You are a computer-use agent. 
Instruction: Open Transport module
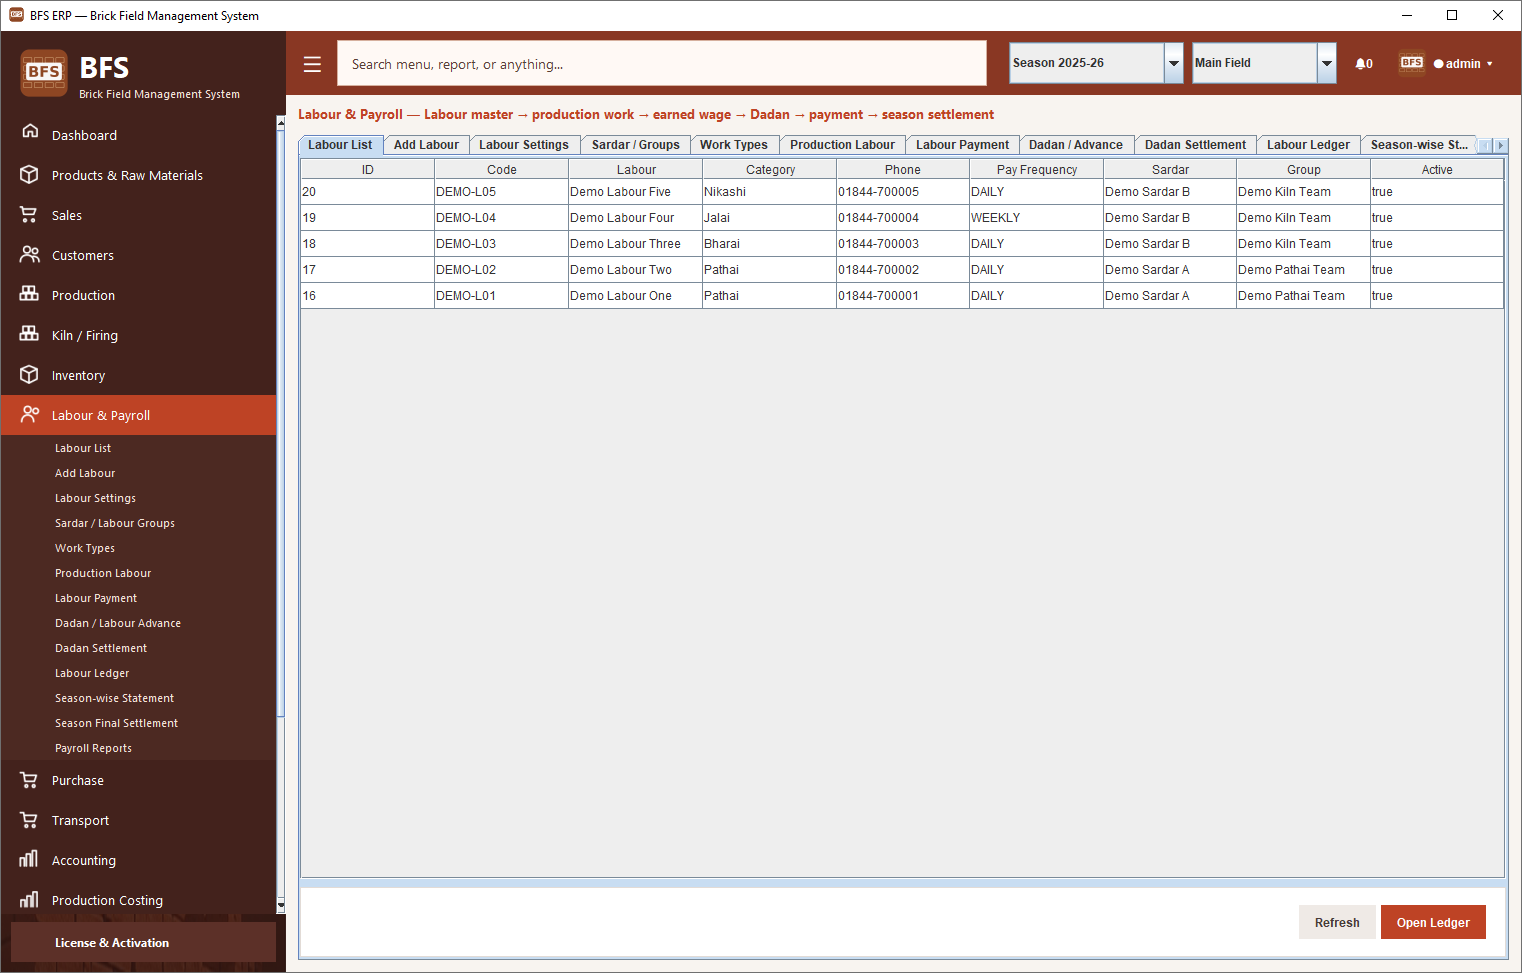pos(138,820)
